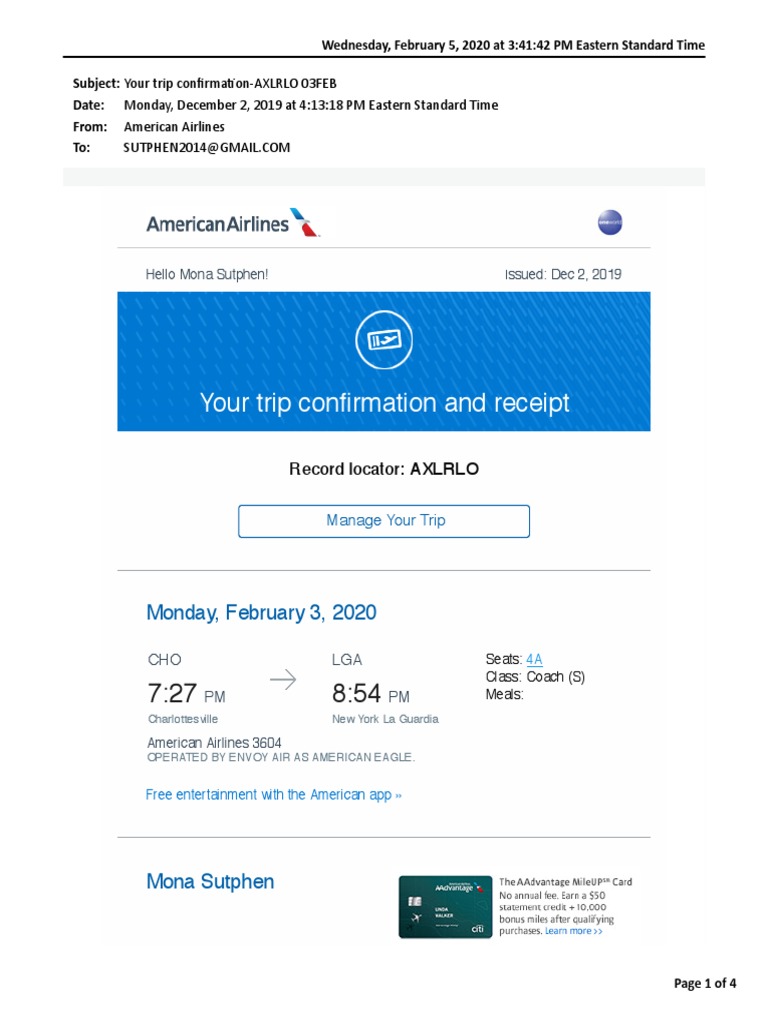Click the LGA arrival airport code

coord(347,660)
